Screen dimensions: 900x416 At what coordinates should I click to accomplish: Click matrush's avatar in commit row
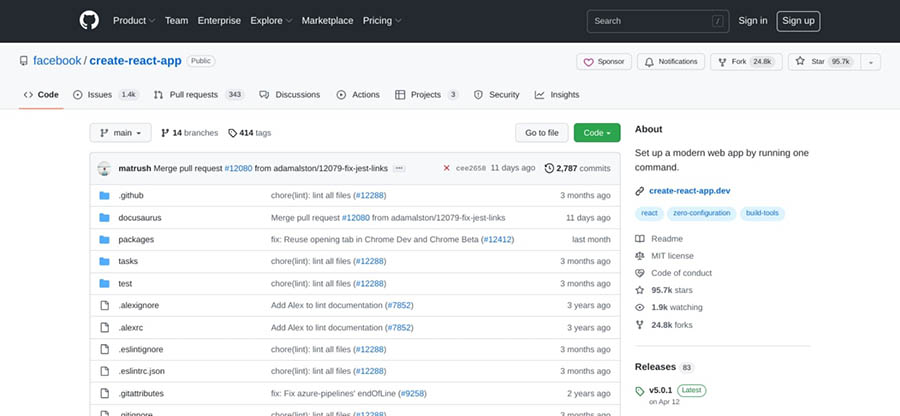(104, 168)
